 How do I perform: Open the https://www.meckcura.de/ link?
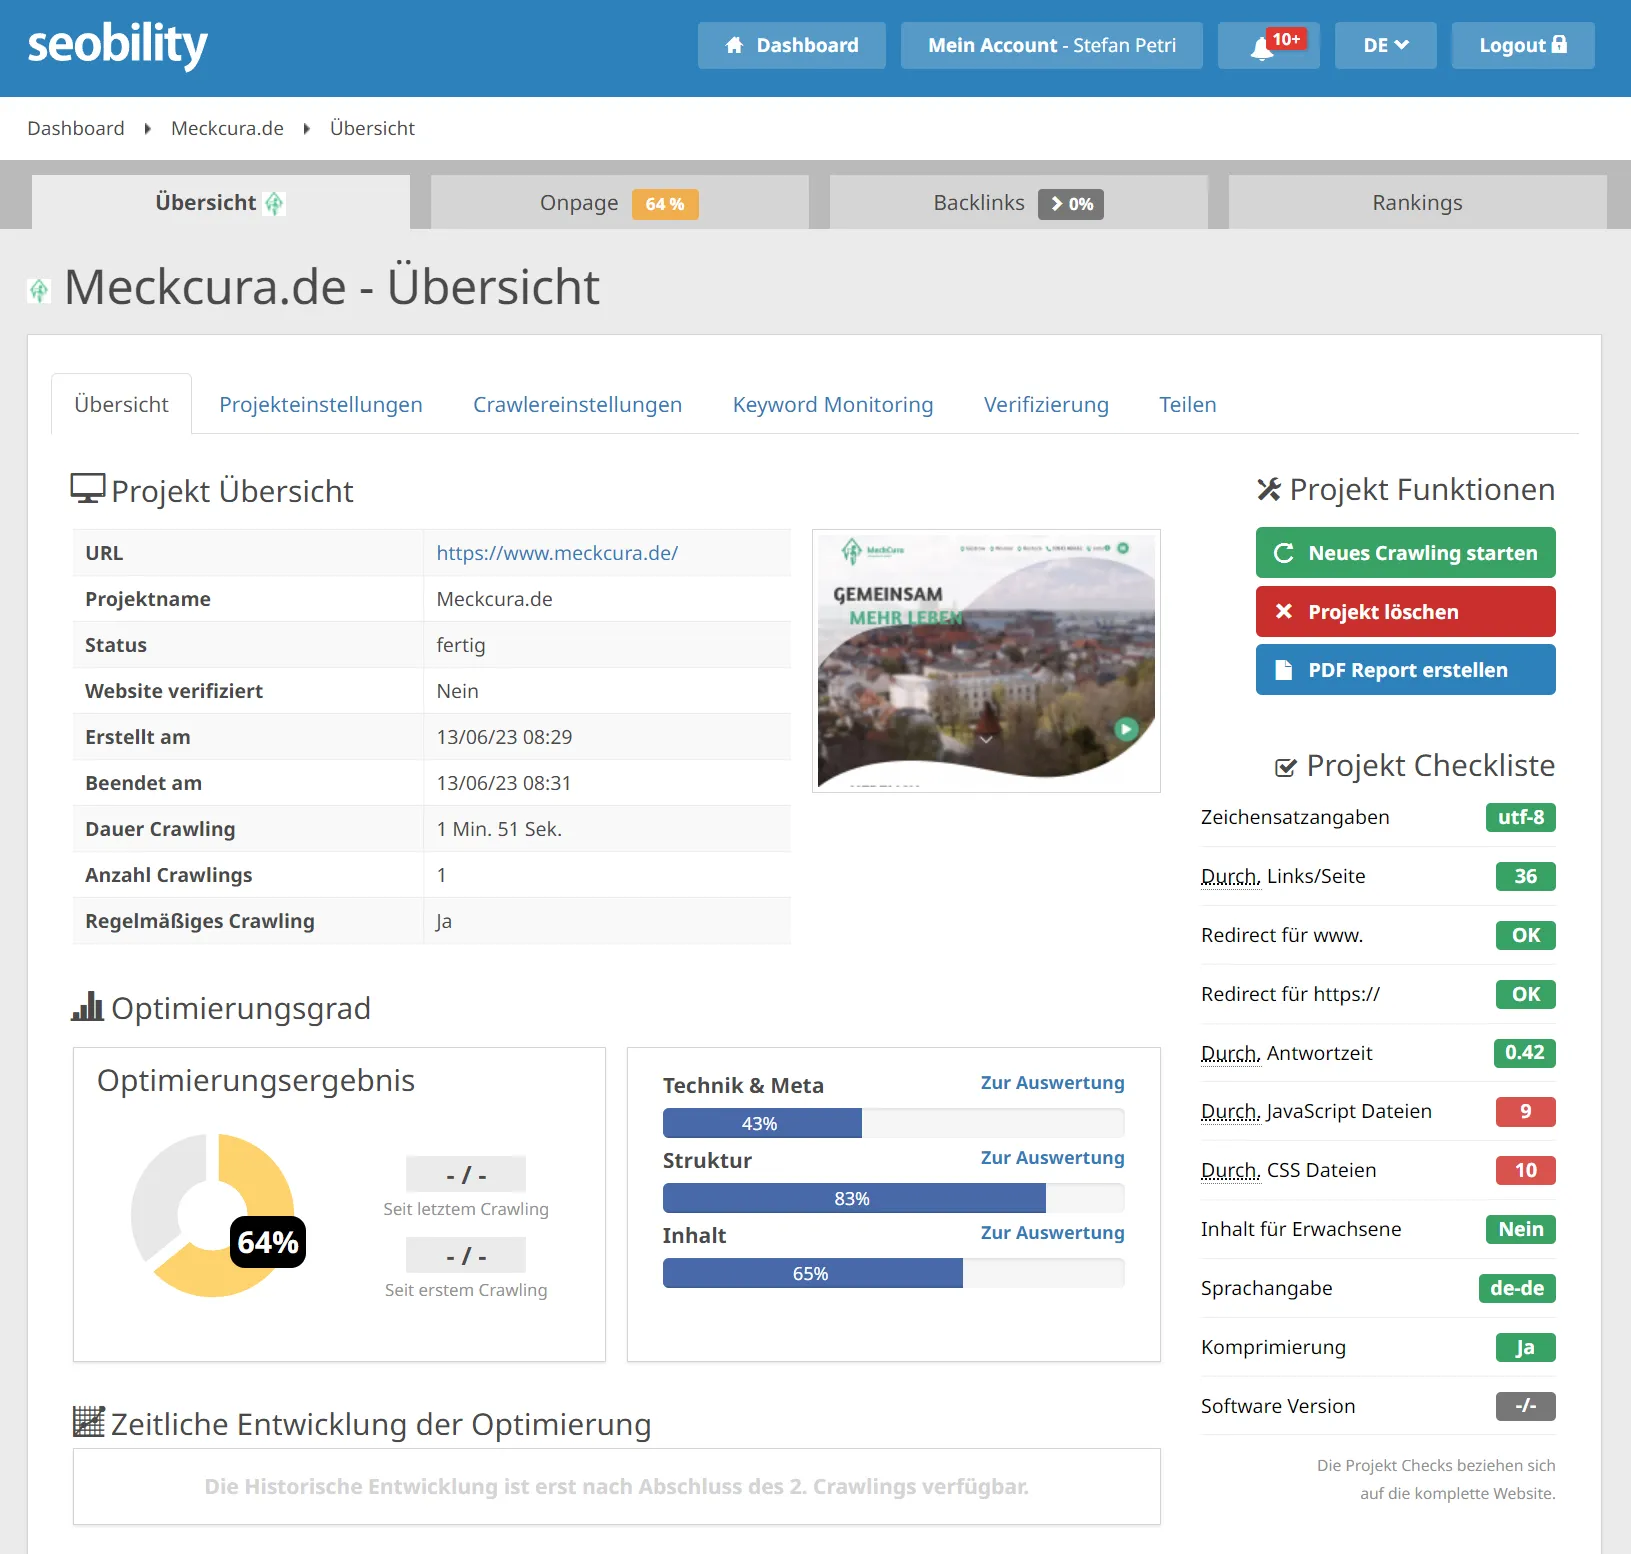[x=557, y=553]
